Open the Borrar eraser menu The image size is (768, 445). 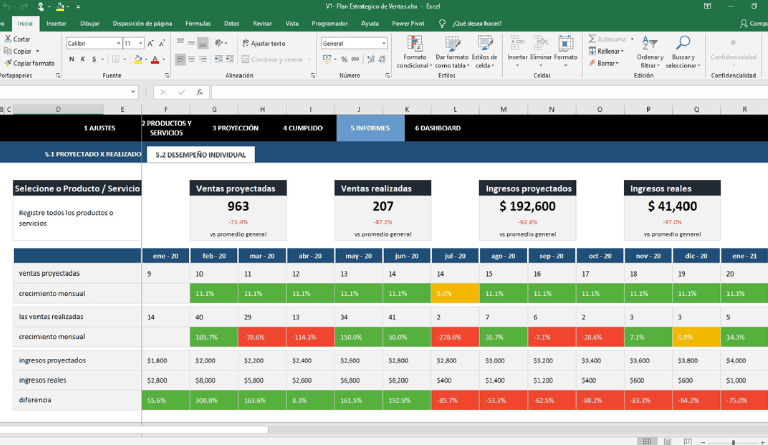point(603,63)
